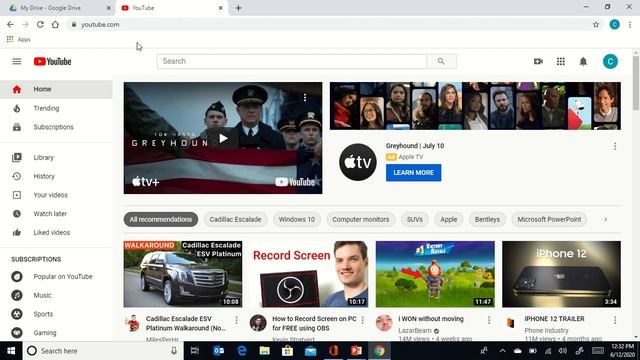Open the Windows Start menu
This screenshot has height=360, width=640.
[x=11, y=351]
